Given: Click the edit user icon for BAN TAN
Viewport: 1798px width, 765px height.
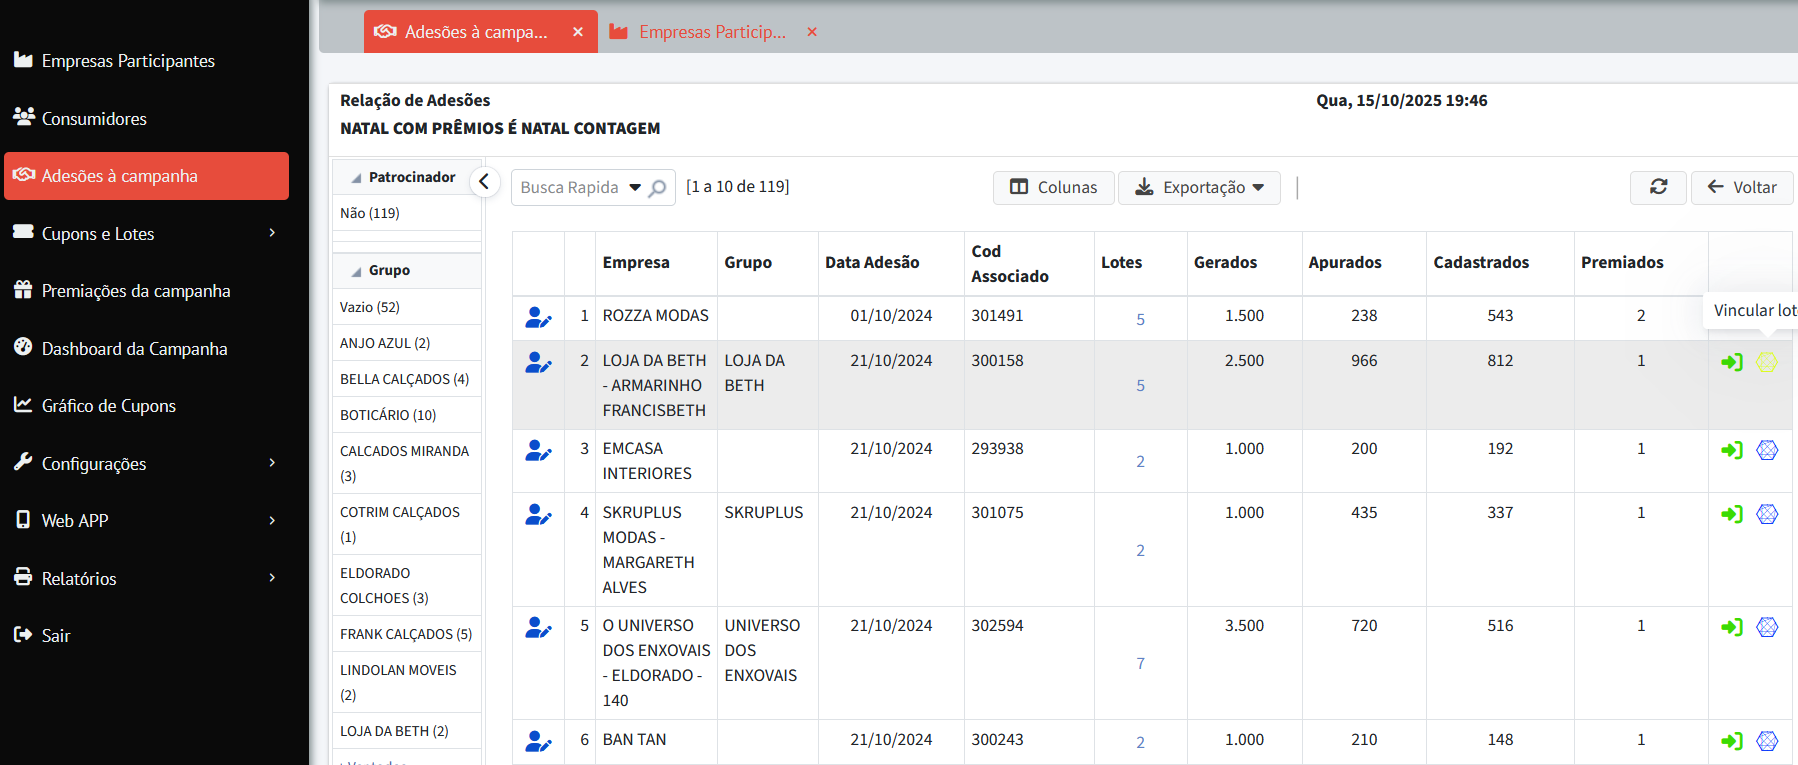Looking at the screenshot, I should click(538, 742).
